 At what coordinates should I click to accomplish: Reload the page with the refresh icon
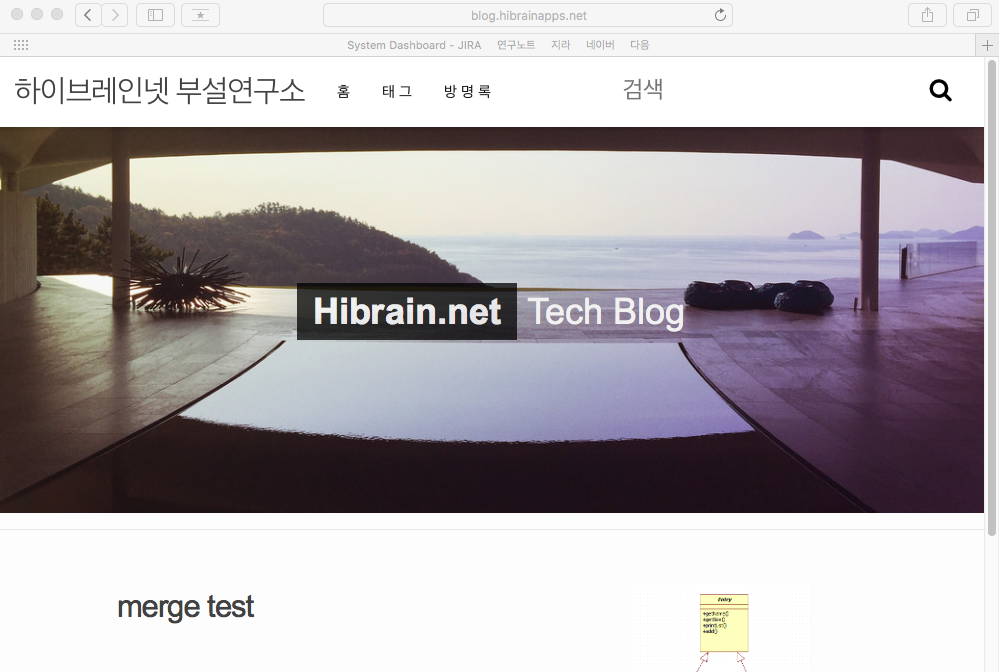pos(720,15)
